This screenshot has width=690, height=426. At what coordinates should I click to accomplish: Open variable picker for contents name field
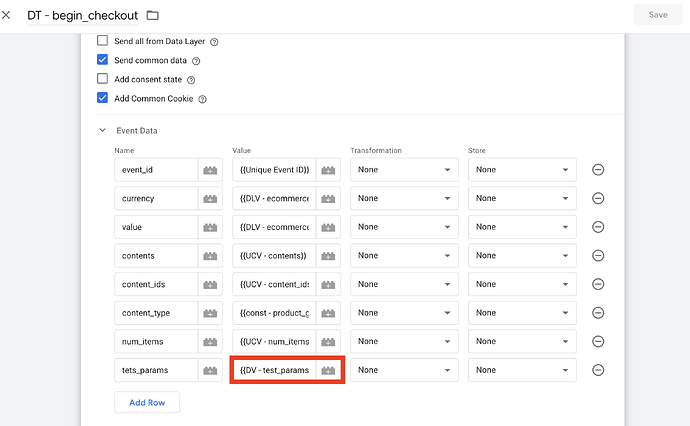point(210,256)
